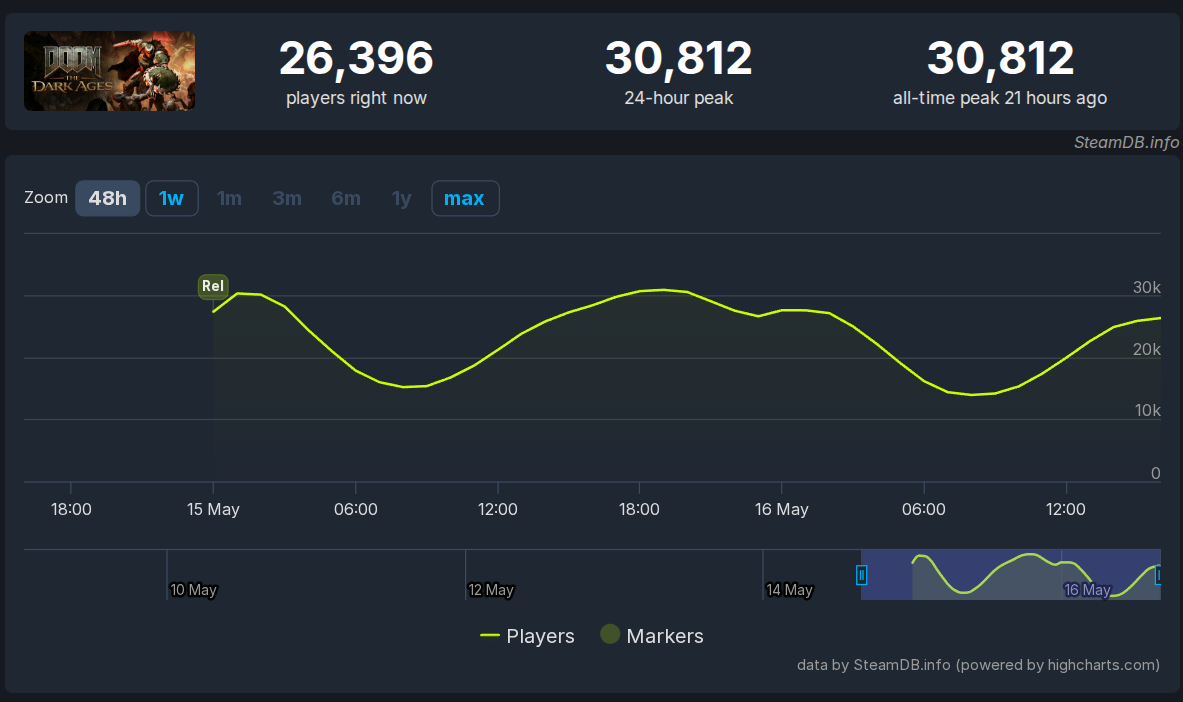
Task: Click the 15 May x-axis label
Action: coord(213,510)
